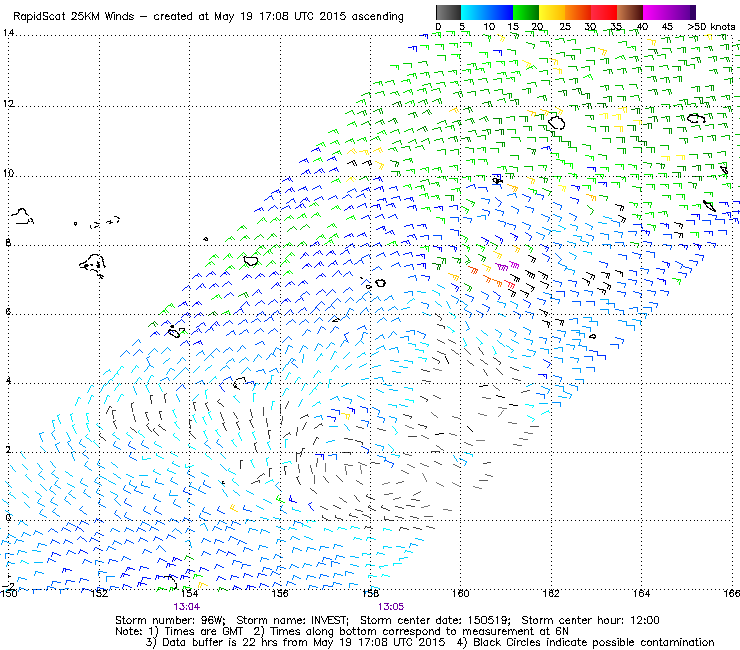The width and height of the screenshot is (740, 650).
Task: Click the island outline near 150.3E 8.7N
Action: [22, 217]
